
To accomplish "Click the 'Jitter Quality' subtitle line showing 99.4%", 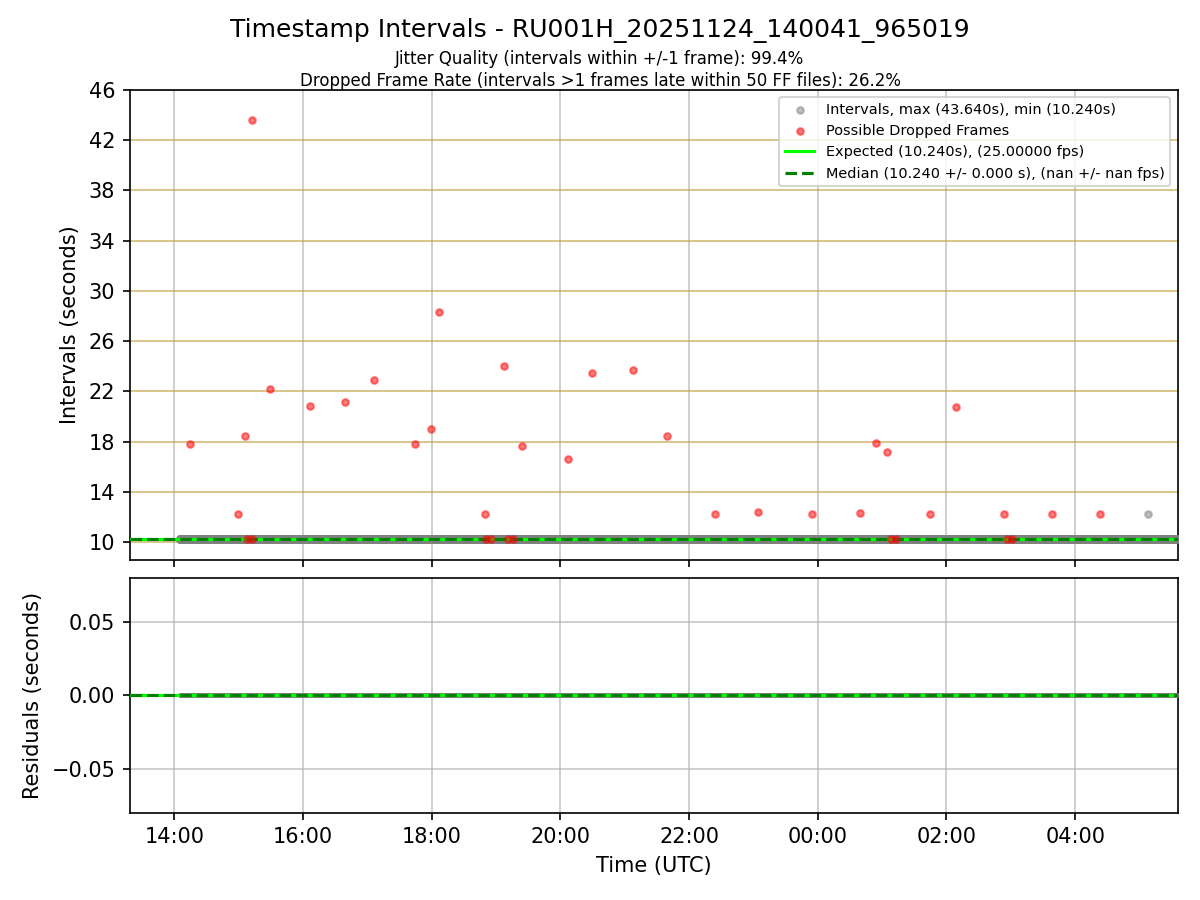I will [599, 58].
